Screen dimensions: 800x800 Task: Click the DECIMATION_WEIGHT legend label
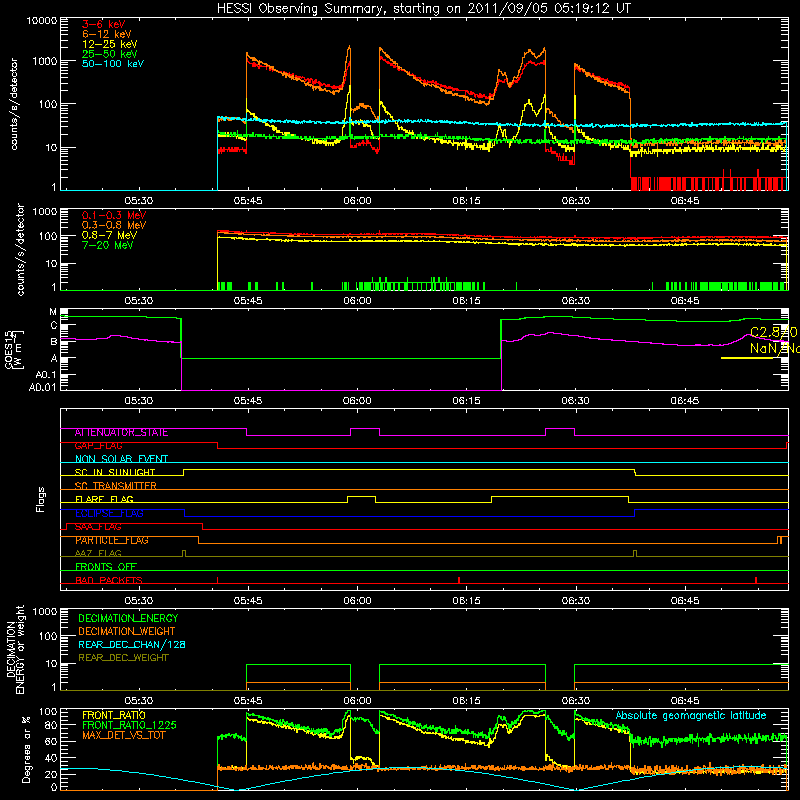click(x=127, y=631)
